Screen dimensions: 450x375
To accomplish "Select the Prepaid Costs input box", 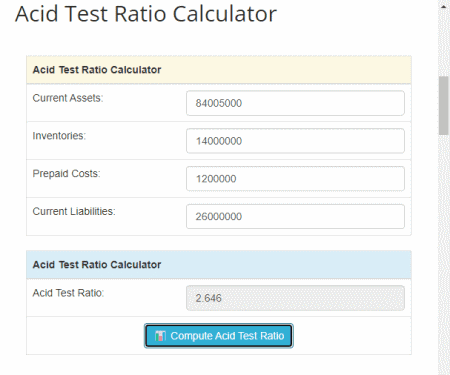I will pyautogui.click(x=295, y=179).
